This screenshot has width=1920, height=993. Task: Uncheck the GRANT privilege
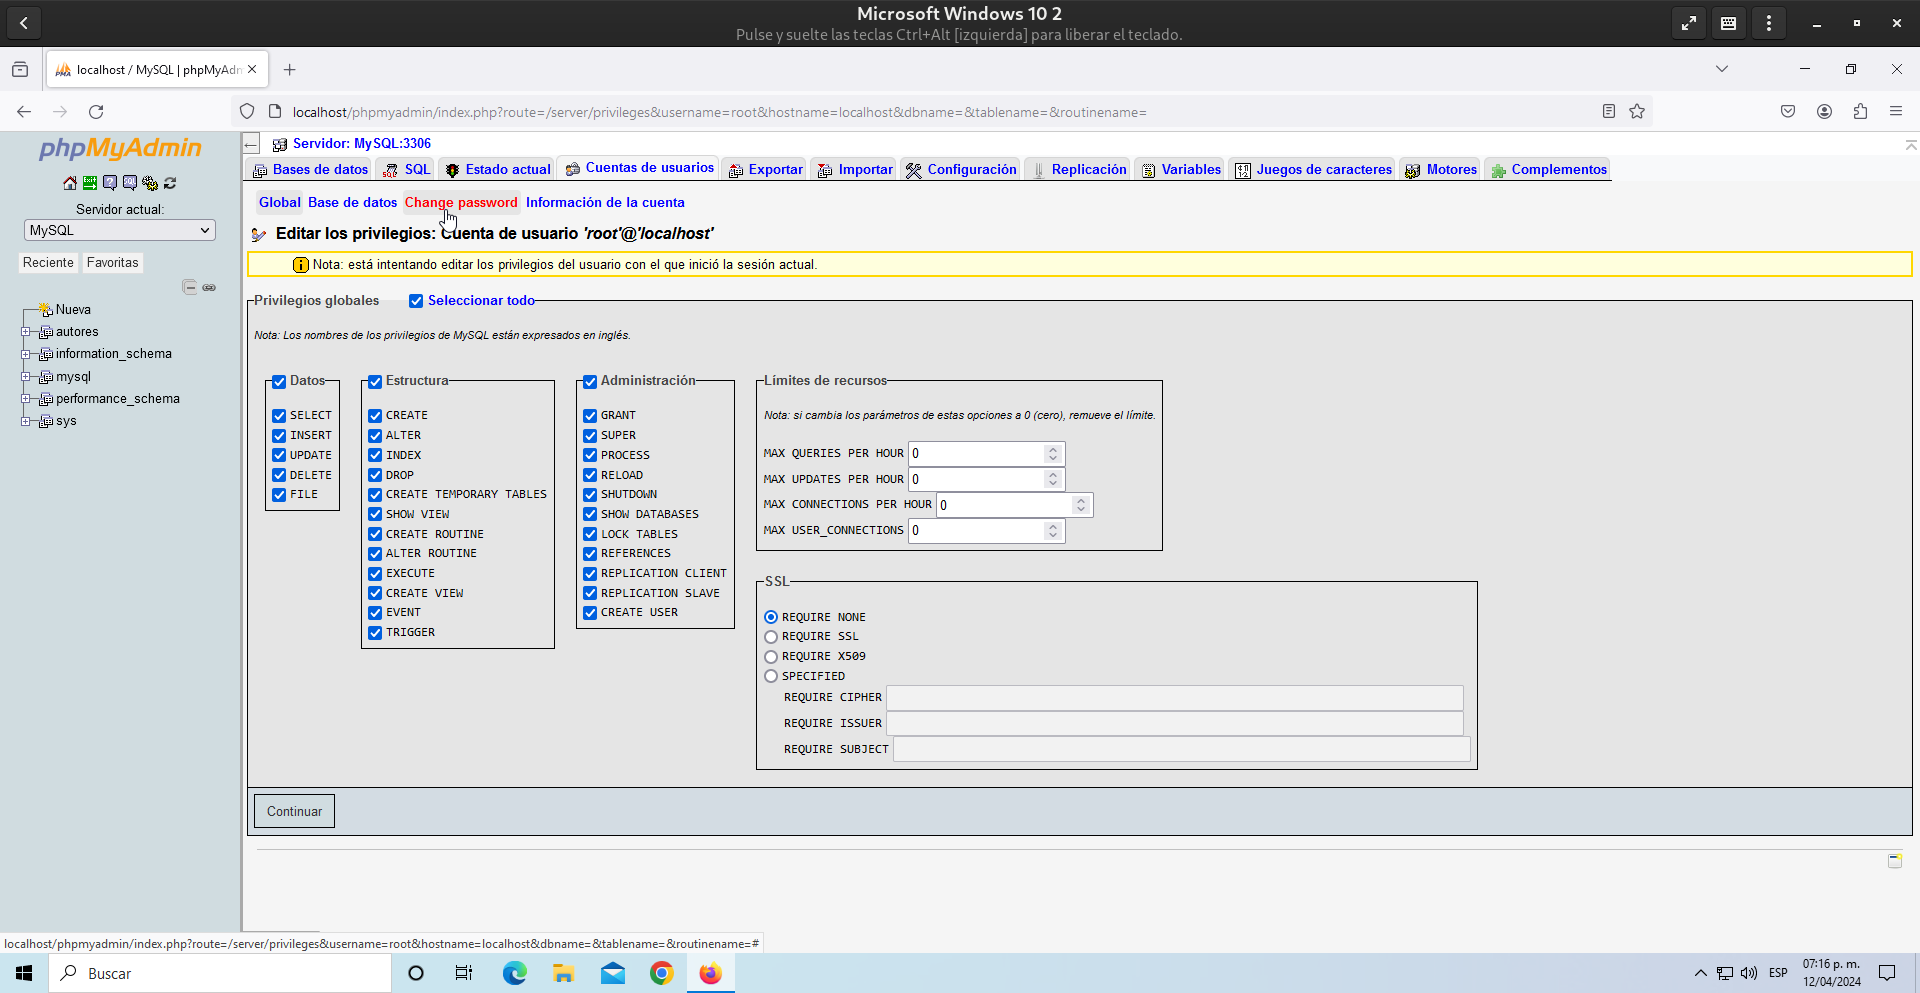(x=590, y=415)
